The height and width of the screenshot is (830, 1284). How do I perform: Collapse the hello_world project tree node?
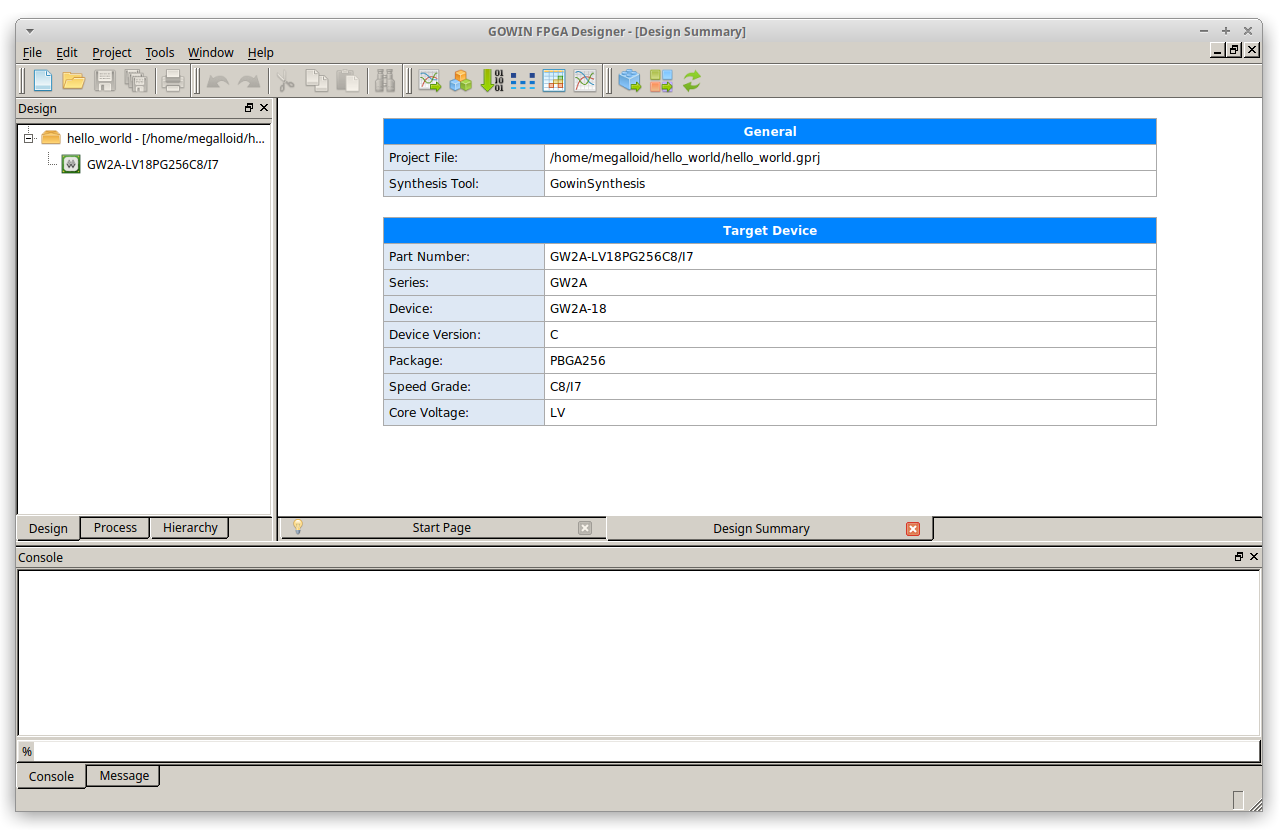coord(29,138)
